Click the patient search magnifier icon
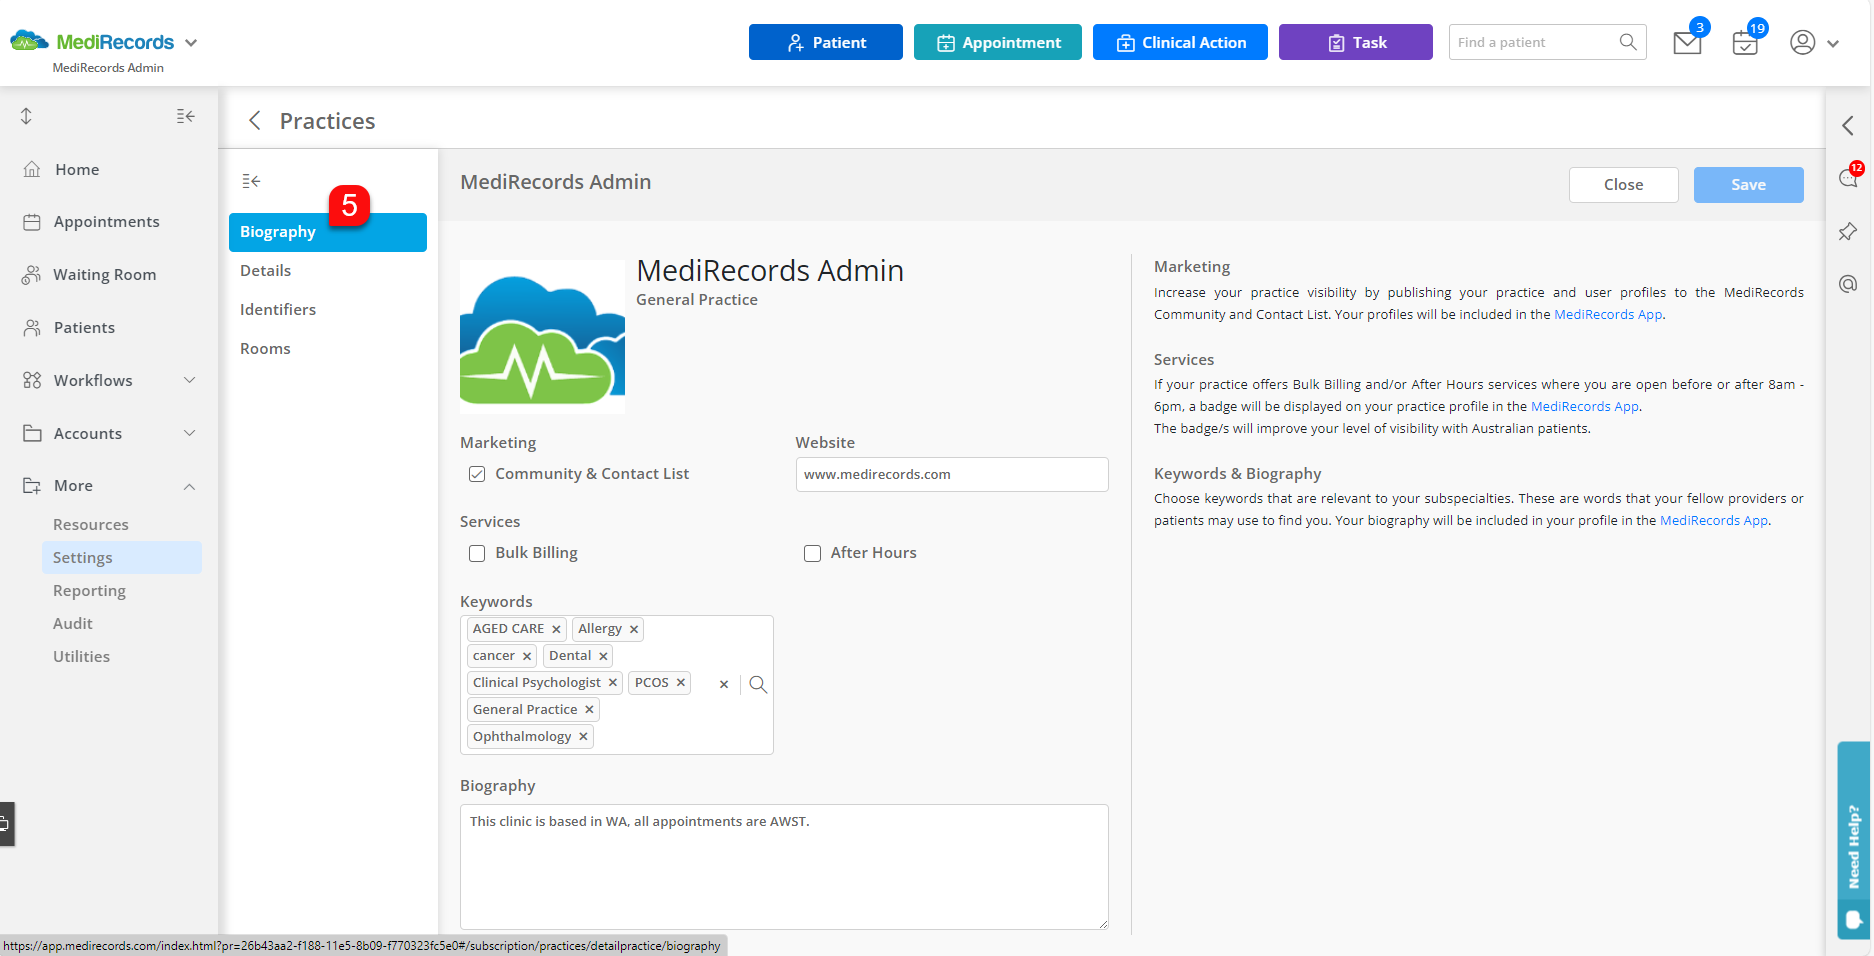Image resolution: width=1874 pixels, height=956 pixels. 1628,42
